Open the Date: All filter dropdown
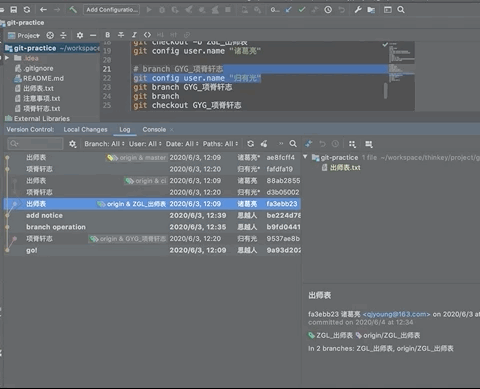The width and height of the screenshot is (480, 389). click(182, 144)
